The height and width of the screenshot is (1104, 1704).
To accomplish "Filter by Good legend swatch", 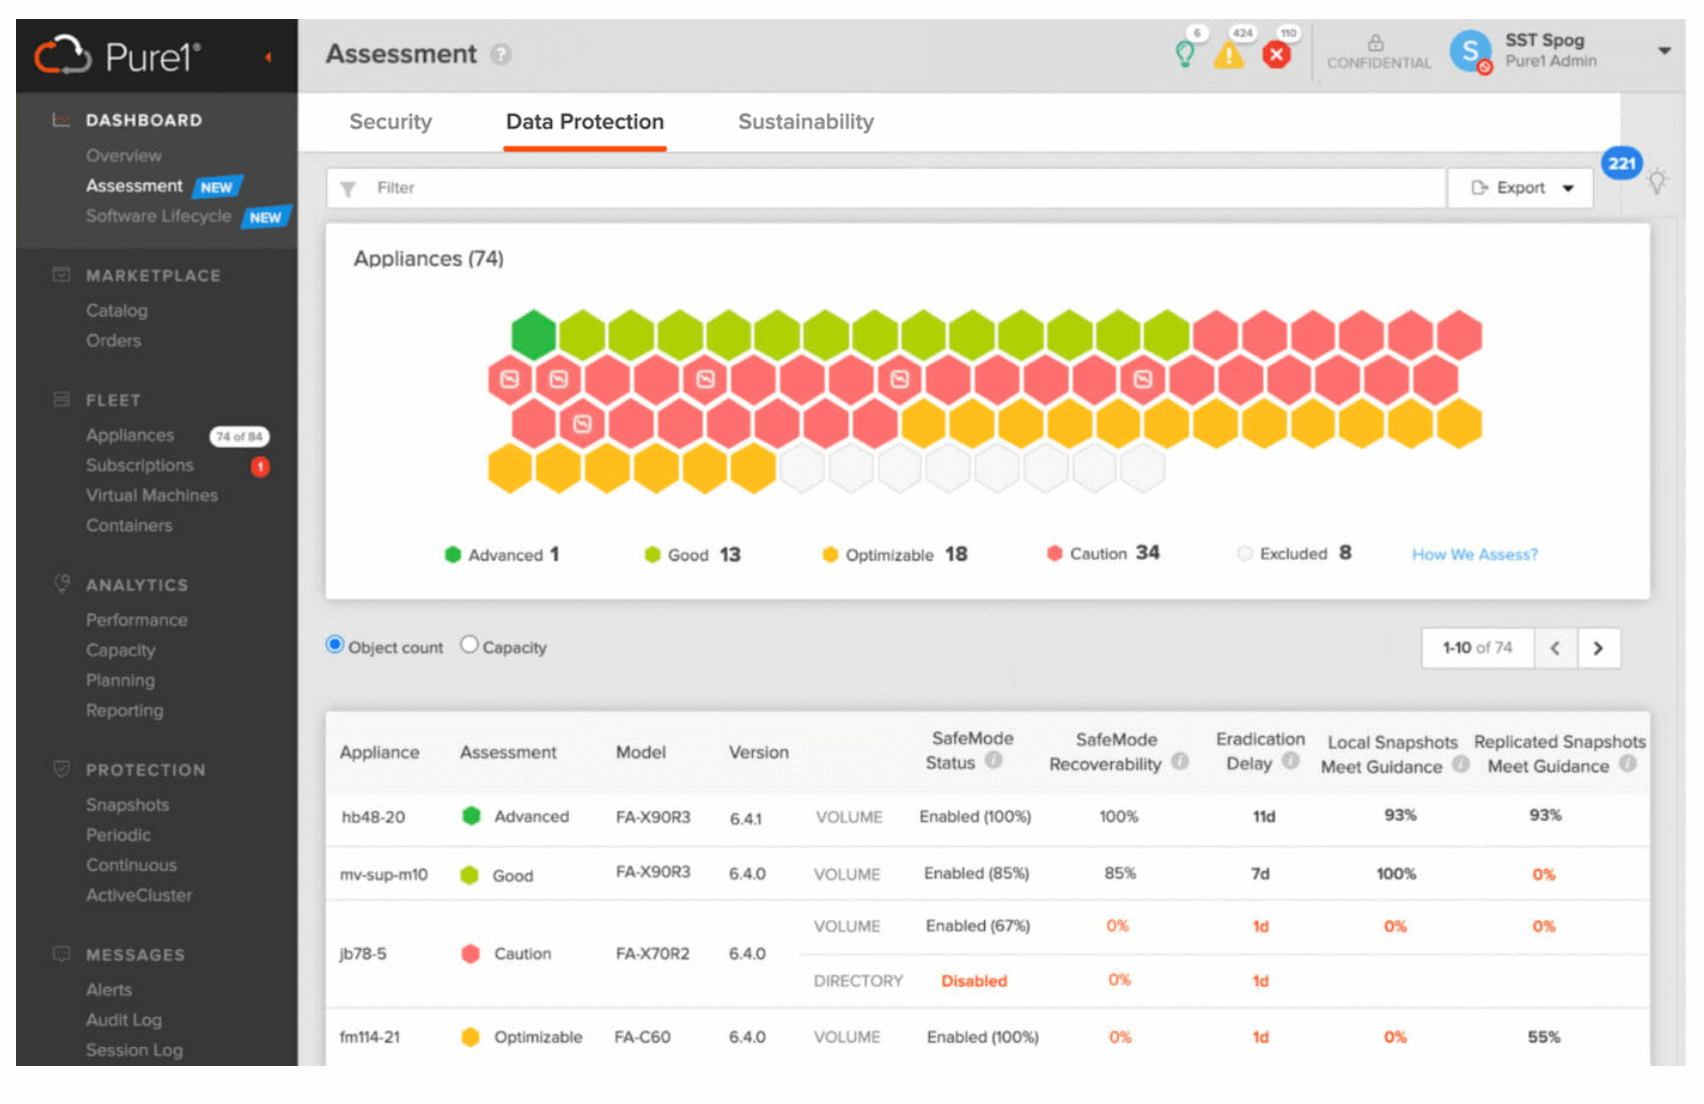I will pyautogui.click(x=653, y=554).
